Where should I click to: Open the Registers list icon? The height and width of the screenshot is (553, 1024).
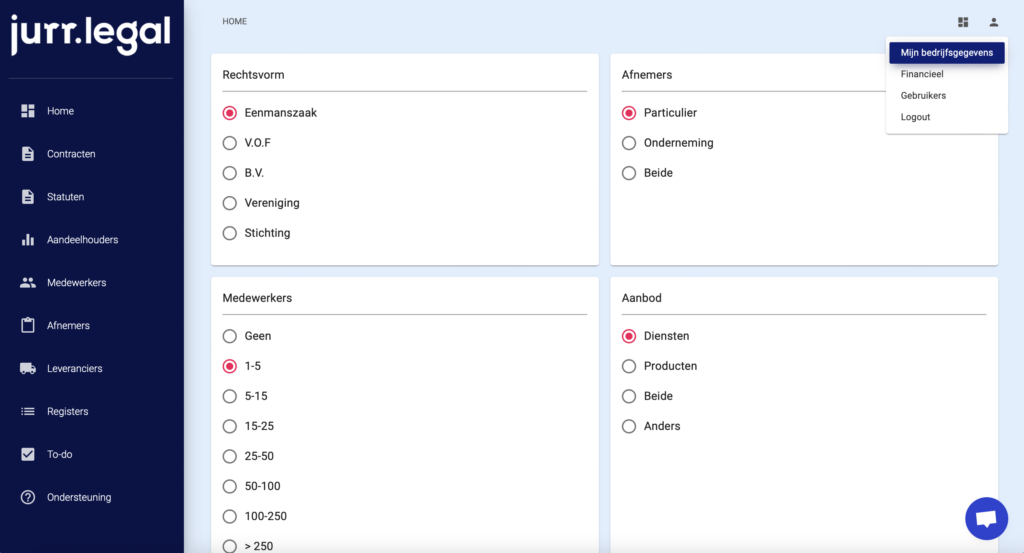(27, 411)
